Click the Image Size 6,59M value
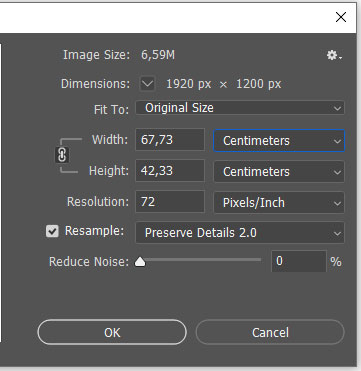This screenshot has height=371, width=361. (158, 55)
